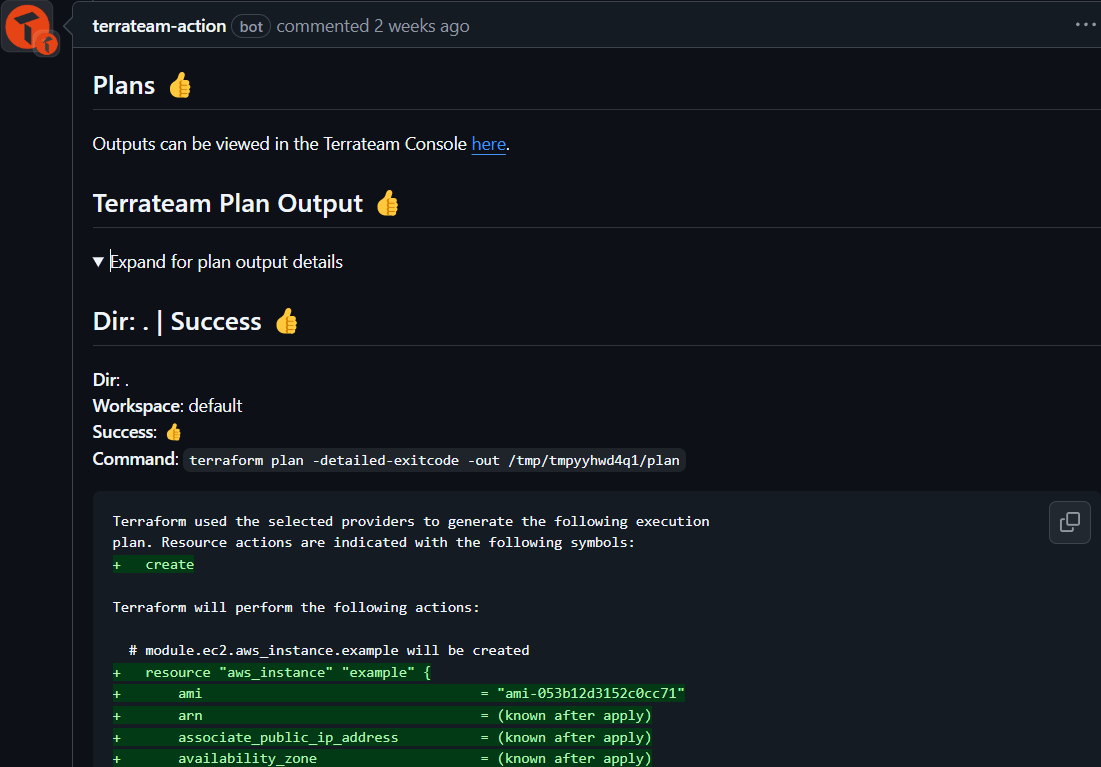Select the resource "aws_instance" "example" line
Screen dimensions: 1101x767
coord(272,673)
